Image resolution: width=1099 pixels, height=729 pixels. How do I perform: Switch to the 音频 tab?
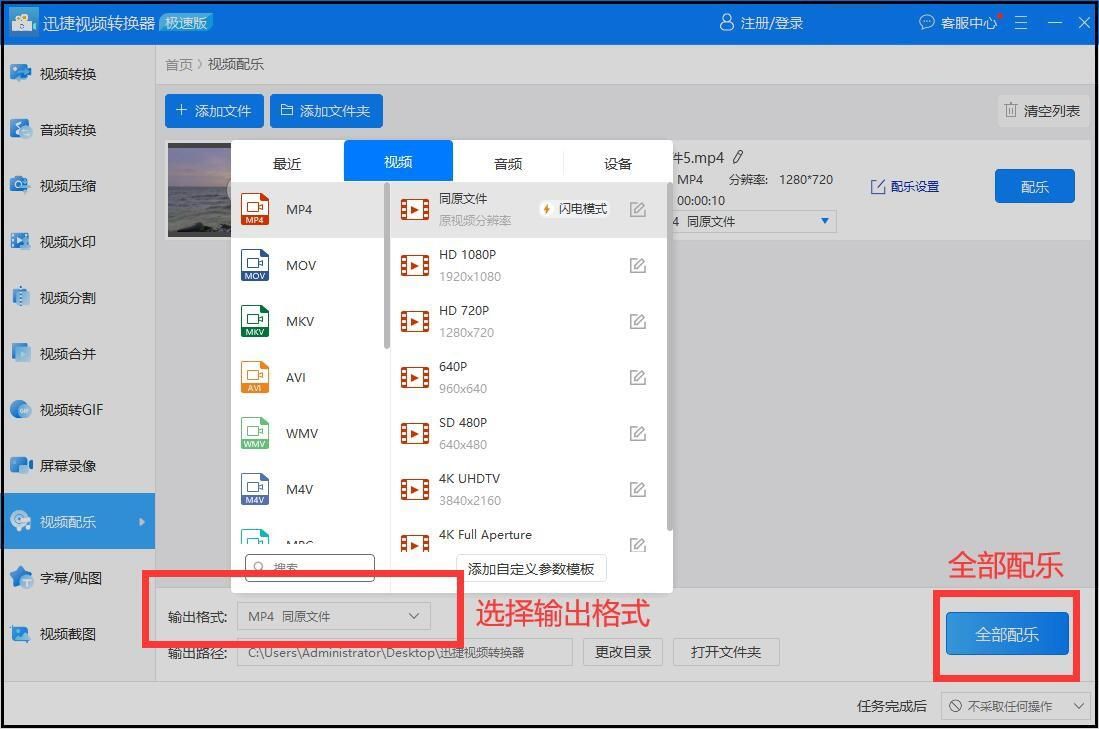507,161
